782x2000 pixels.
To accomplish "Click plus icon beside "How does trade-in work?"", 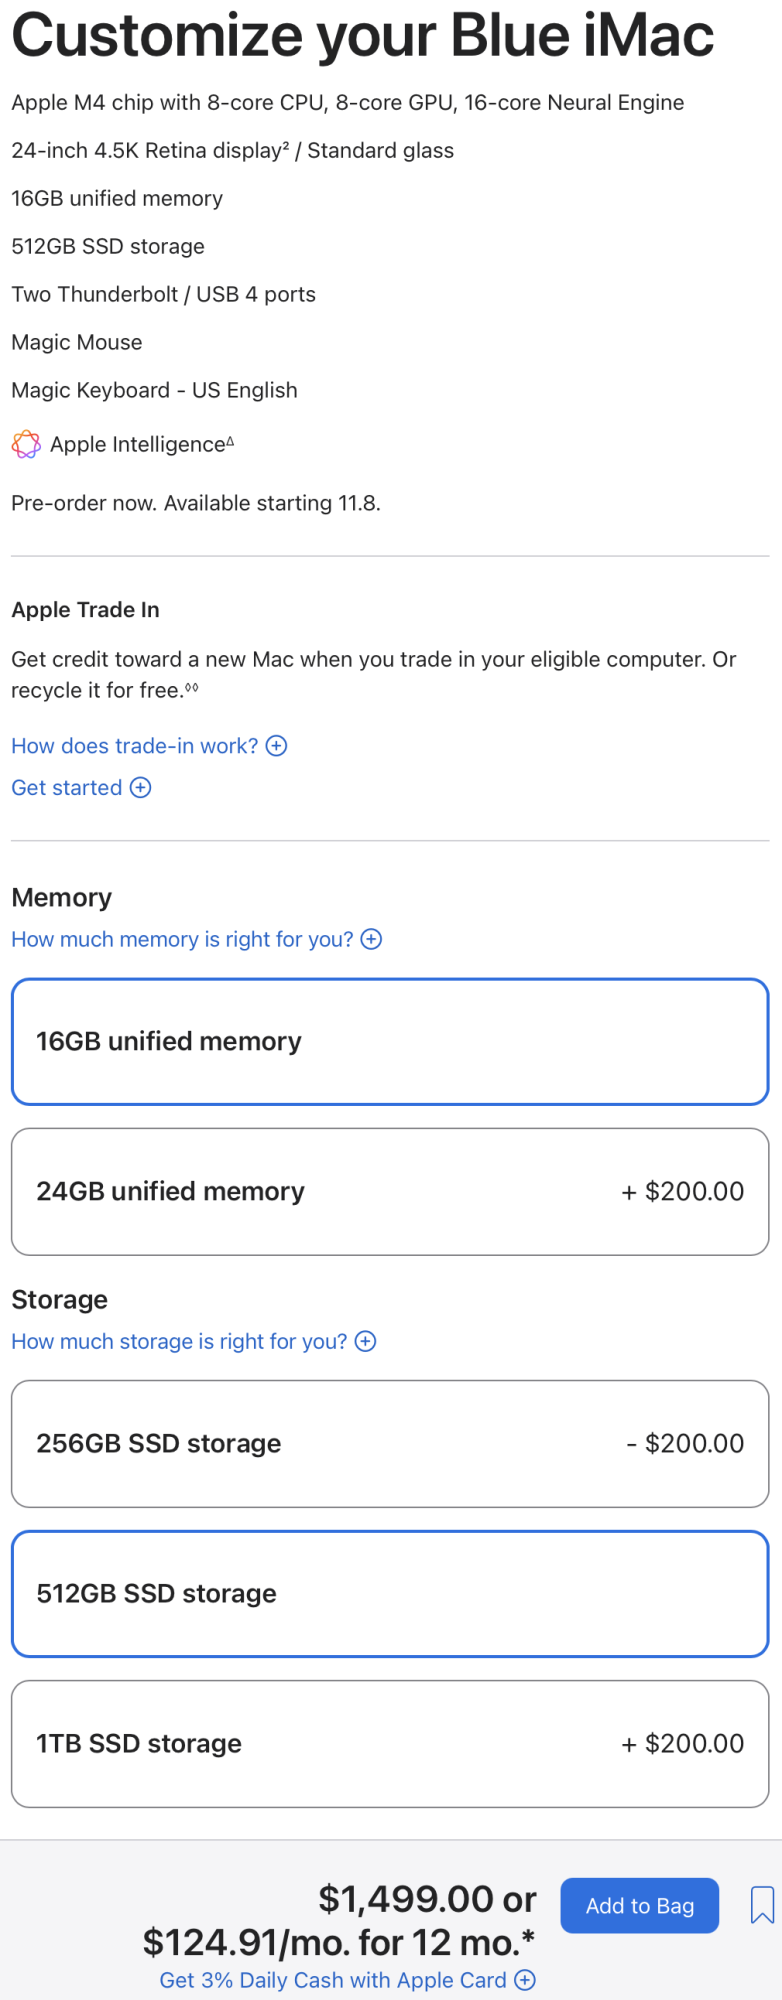I will [277, 746].
